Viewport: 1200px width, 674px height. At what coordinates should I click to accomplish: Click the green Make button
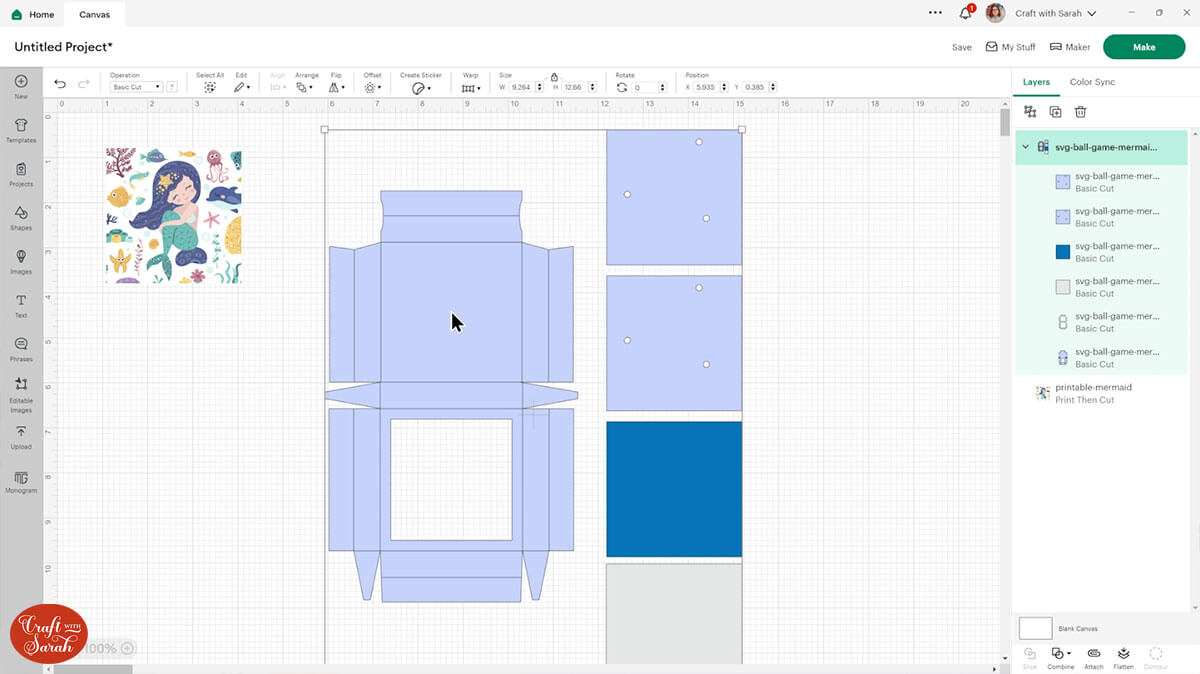(1144, 47)
